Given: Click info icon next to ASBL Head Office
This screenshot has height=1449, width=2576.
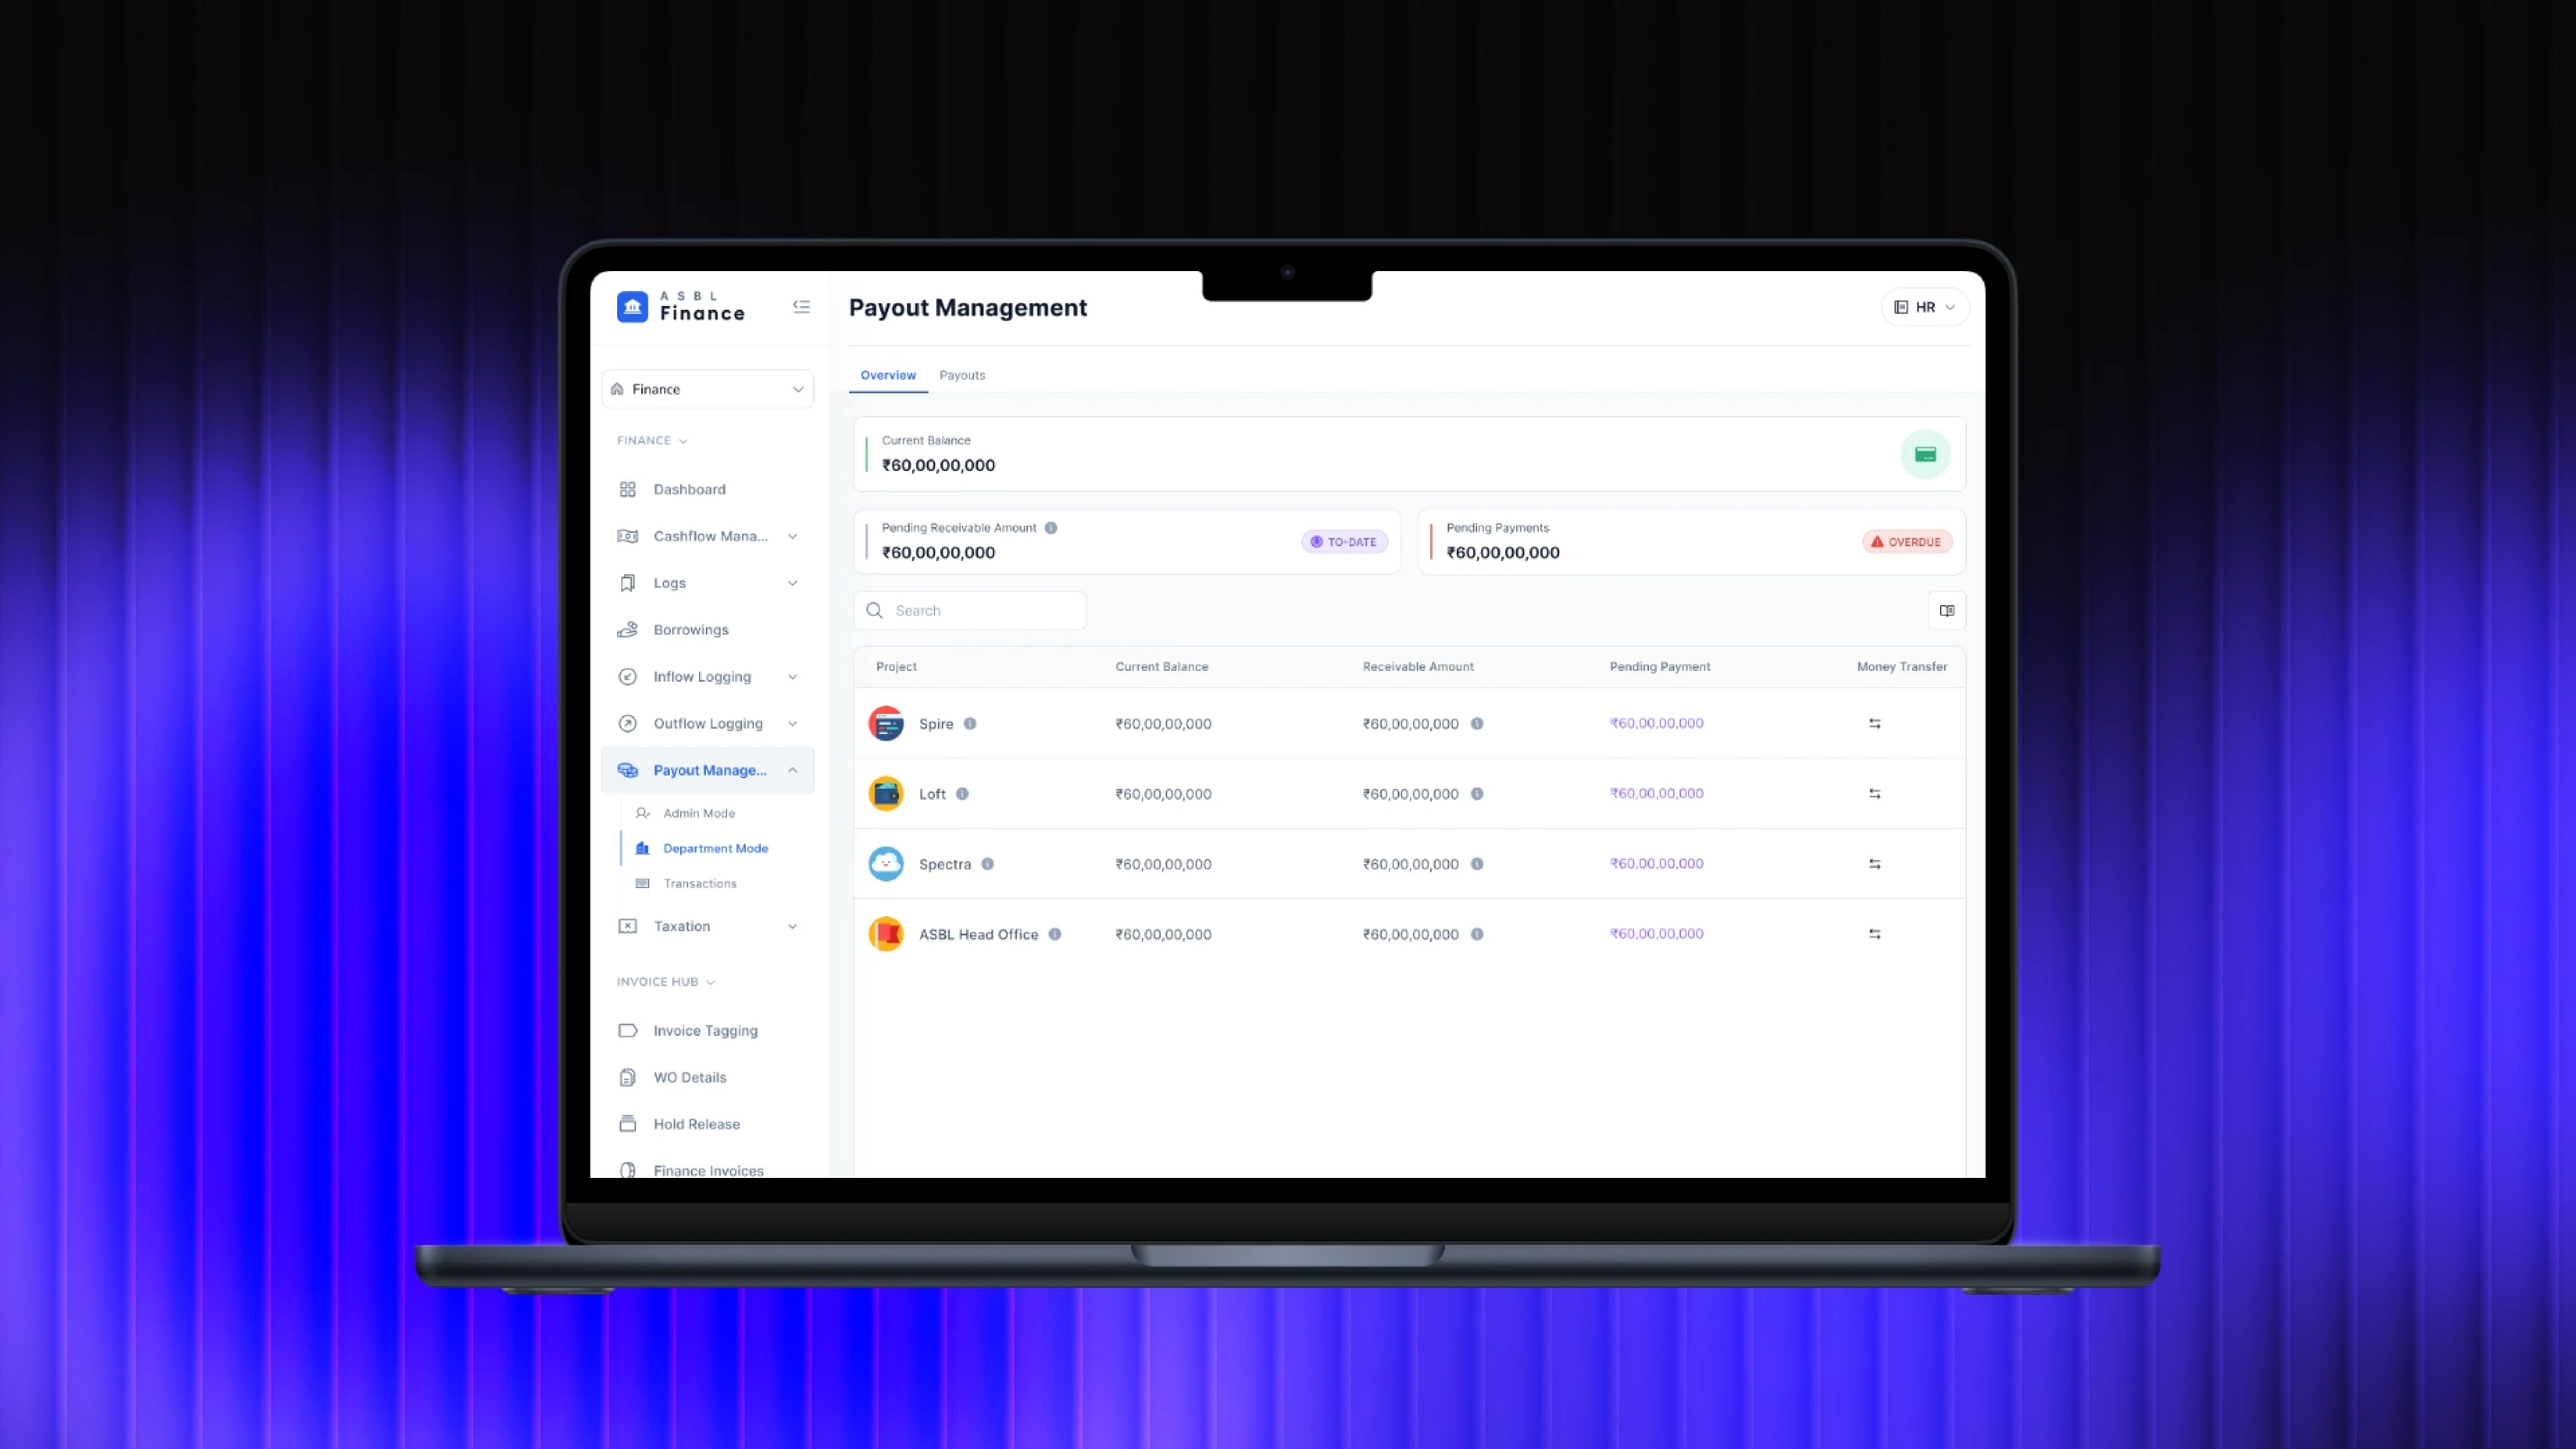Looking at the screenshot, I should point(1055,934).
